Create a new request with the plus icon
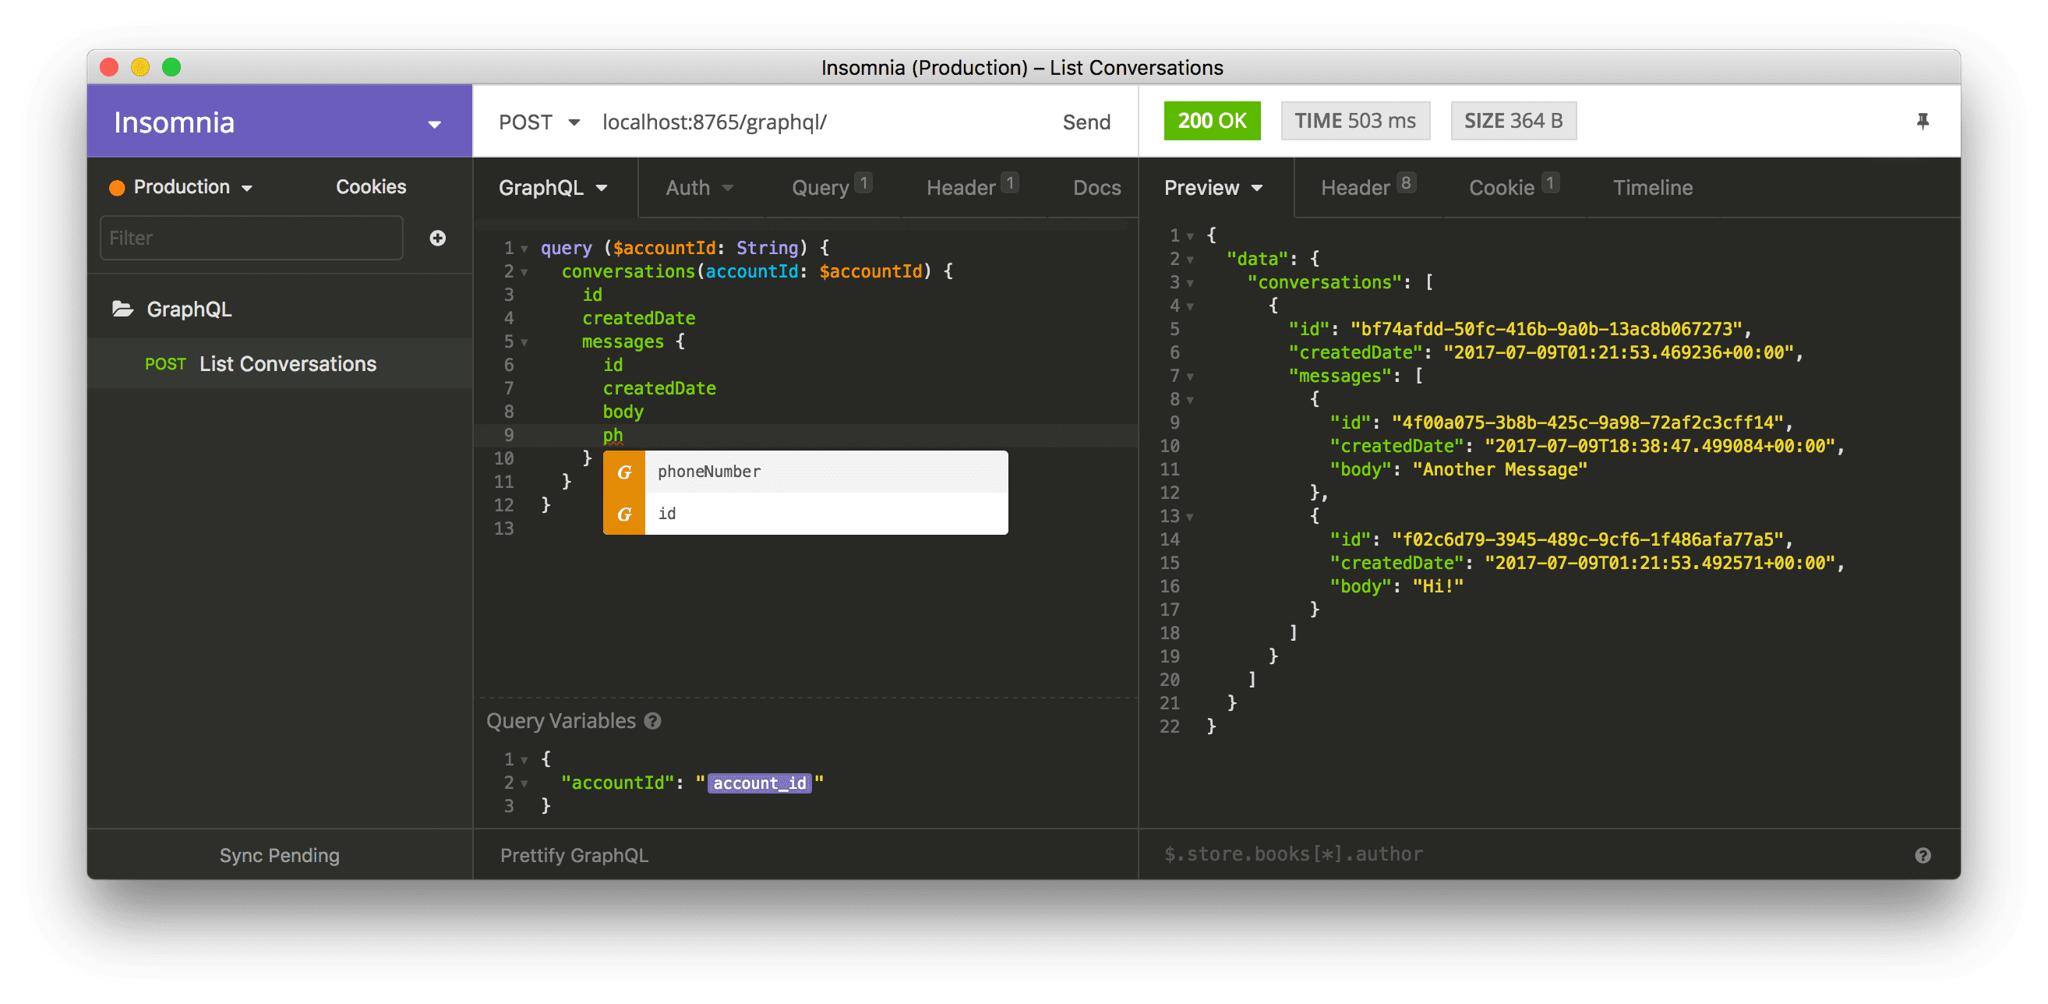 [438, 238]
